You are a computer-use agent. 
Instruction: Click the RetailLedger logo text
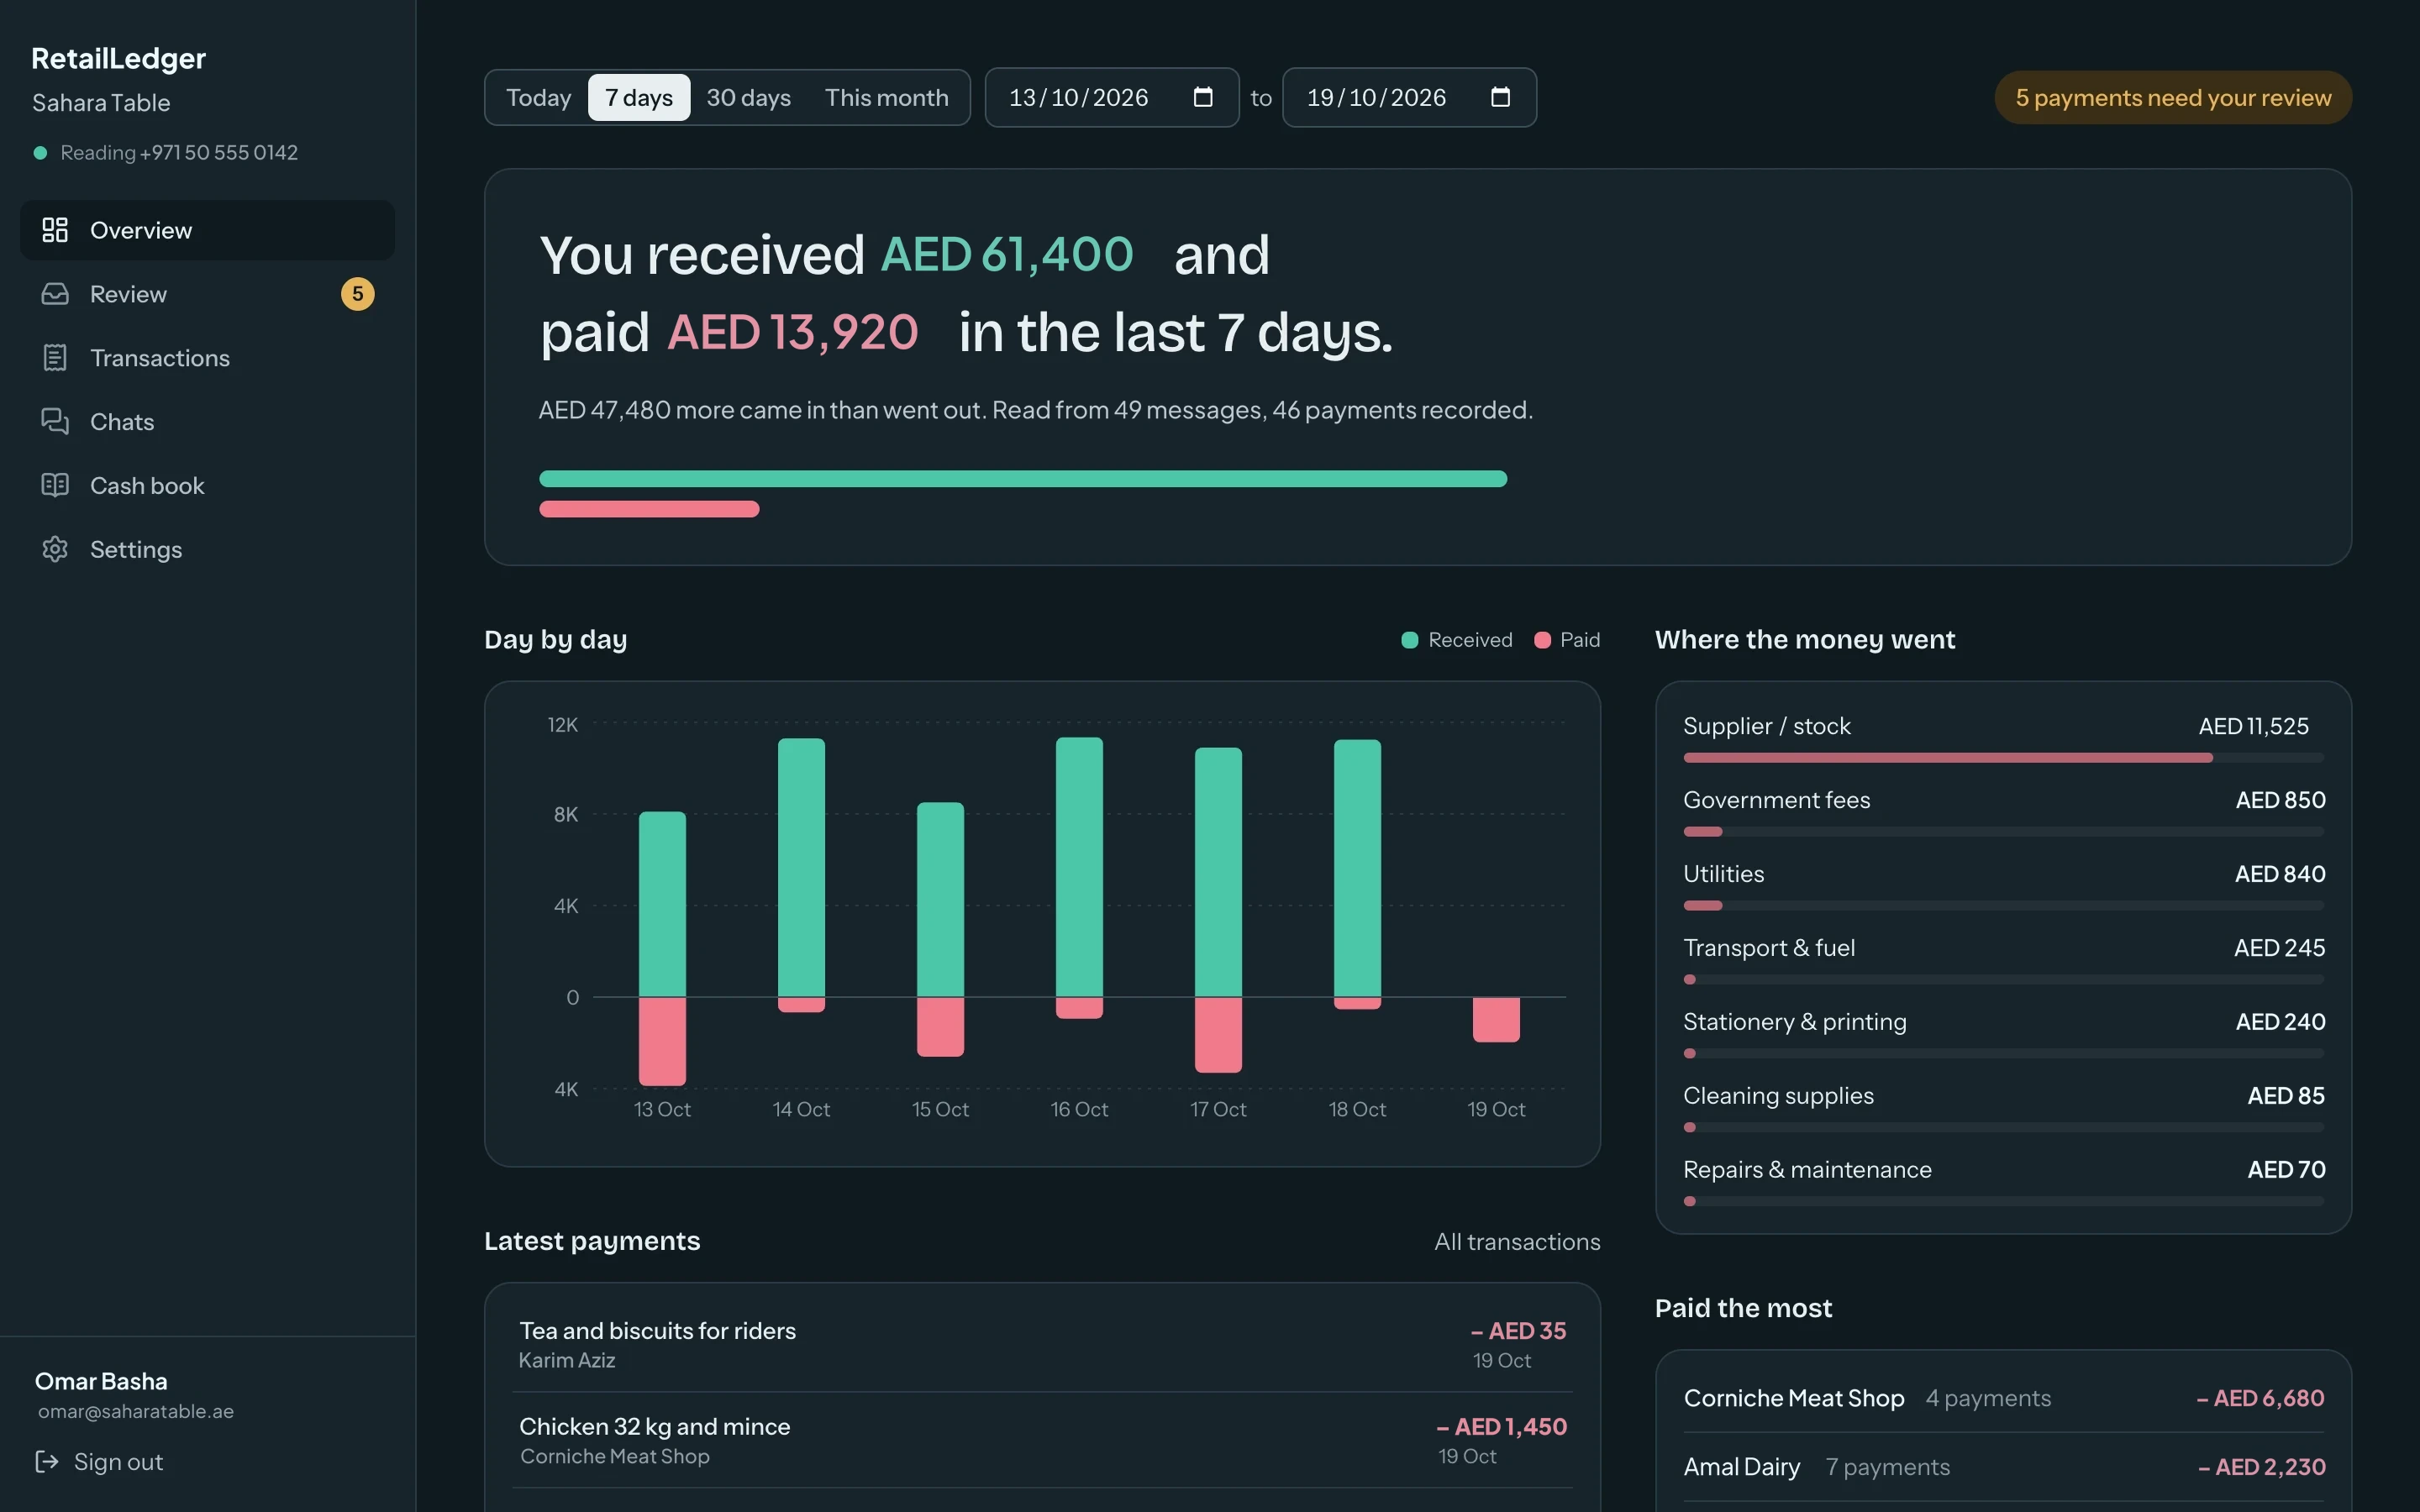tap(118, 59)
